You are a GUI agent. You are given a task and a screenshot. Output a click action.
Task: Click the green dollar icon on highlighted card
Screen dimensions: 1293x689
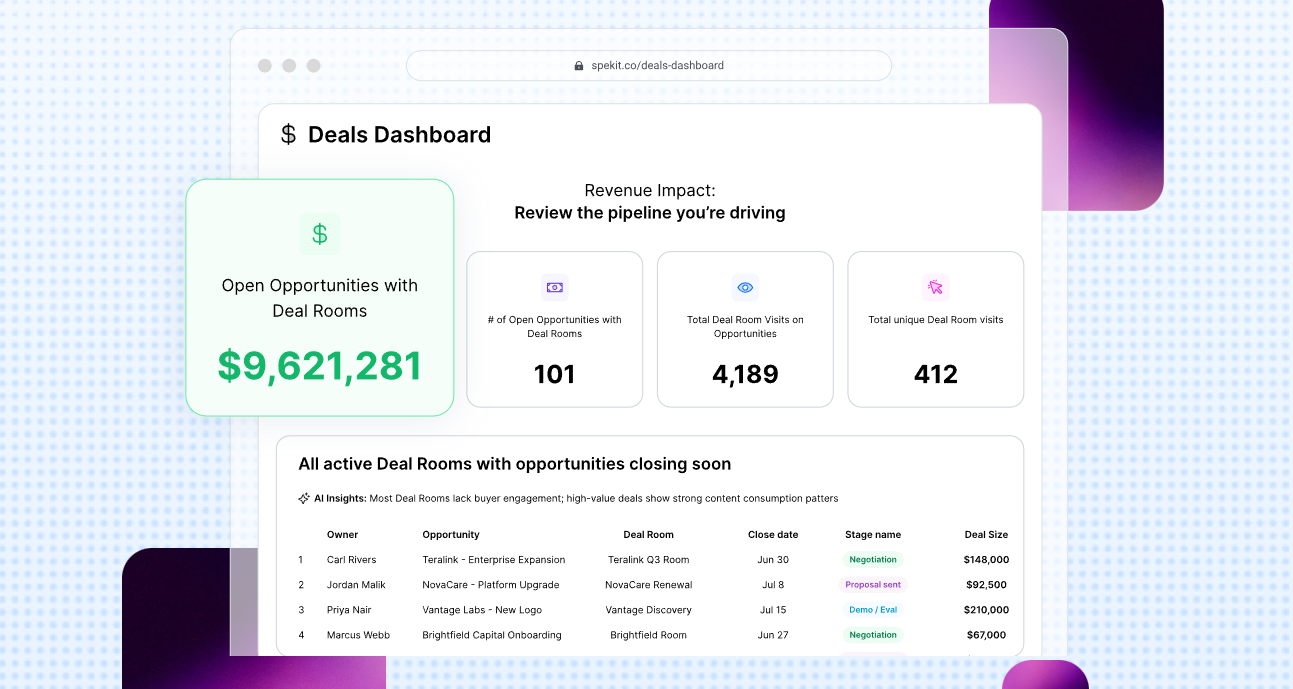click(320, 234)
